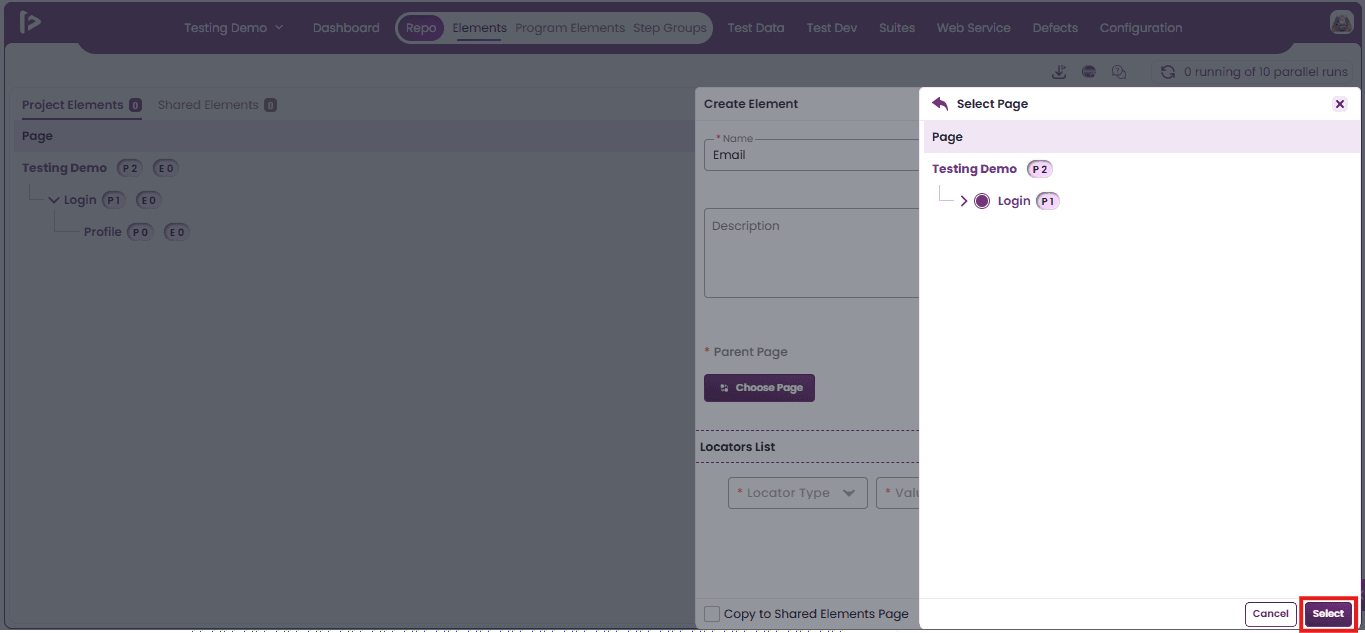The width and height of the screenshot is (1365, 633).
Task: Open the Test Data menu
Action: click(x=756, y=28)
